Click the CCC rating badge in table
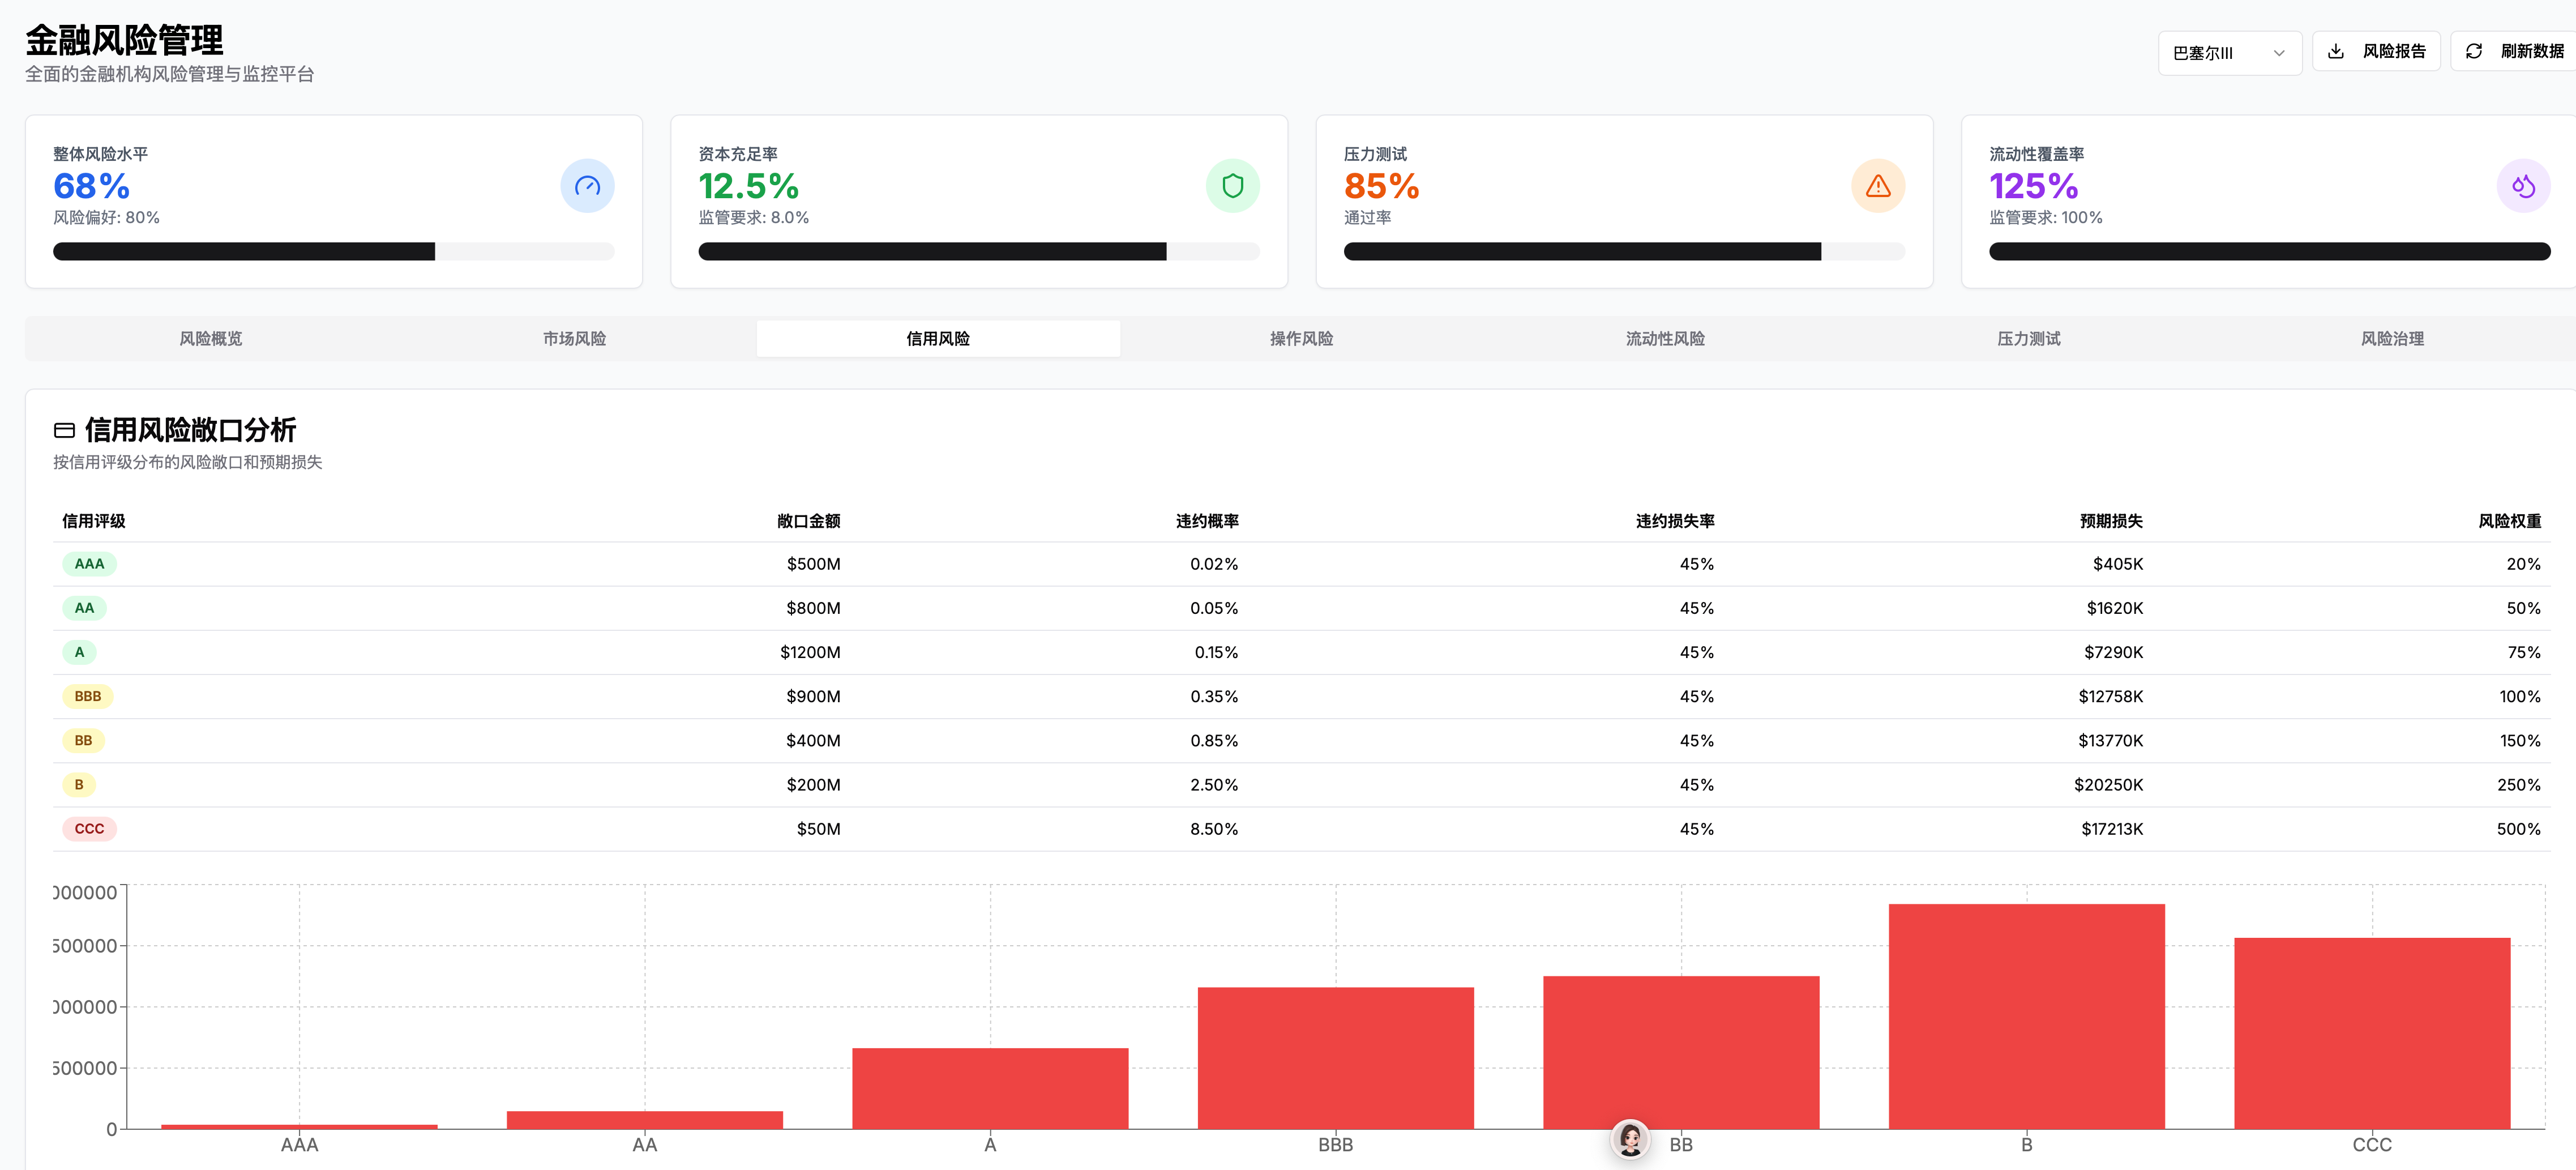 click(89, 829)
